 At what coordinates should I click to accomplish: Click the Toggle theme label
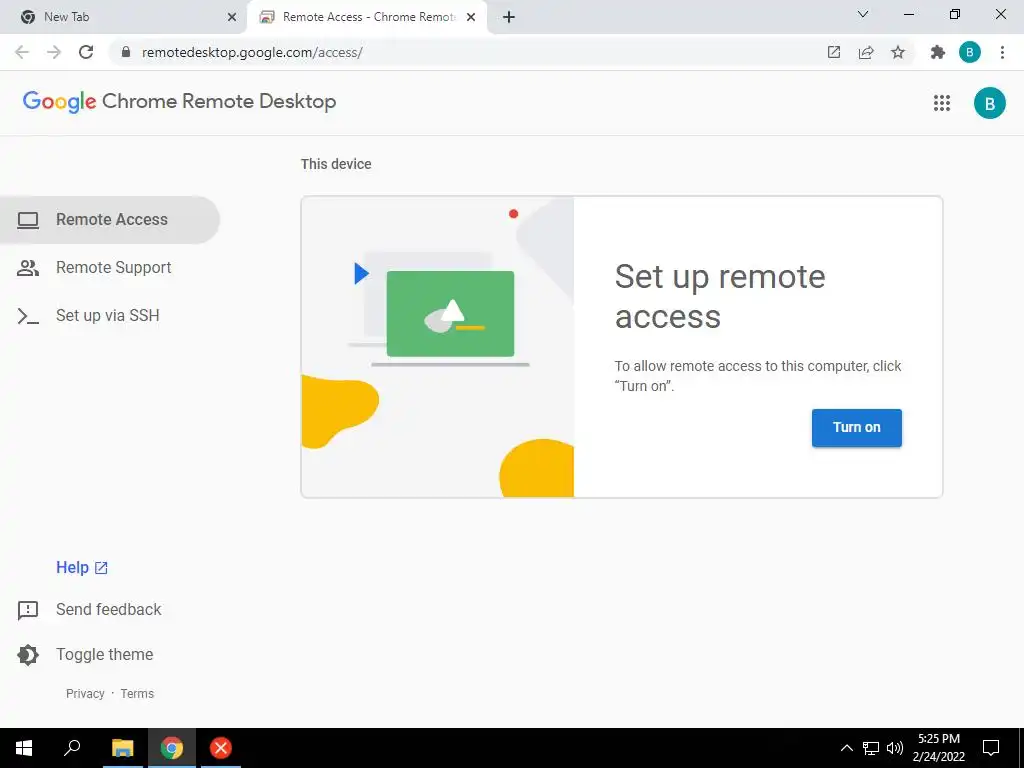104,654
